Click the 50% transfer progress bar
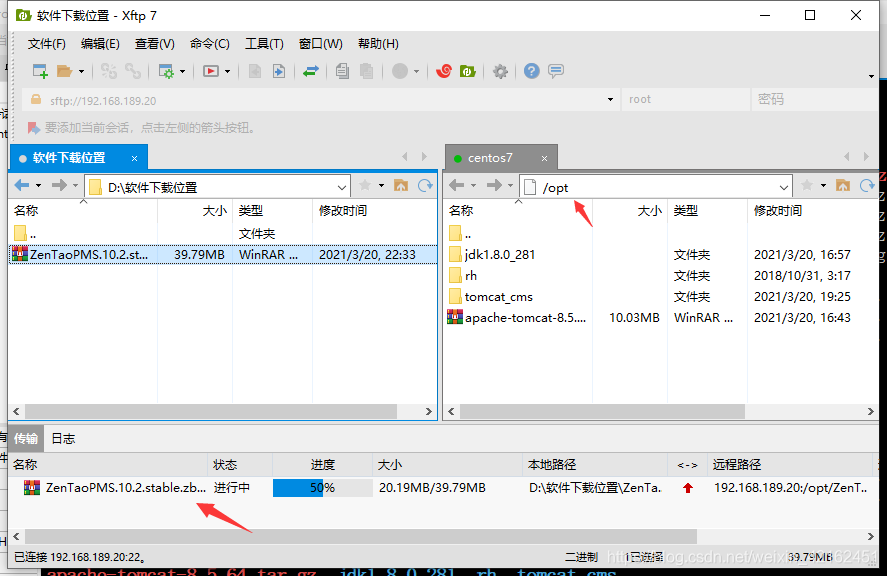 point(322,488)
